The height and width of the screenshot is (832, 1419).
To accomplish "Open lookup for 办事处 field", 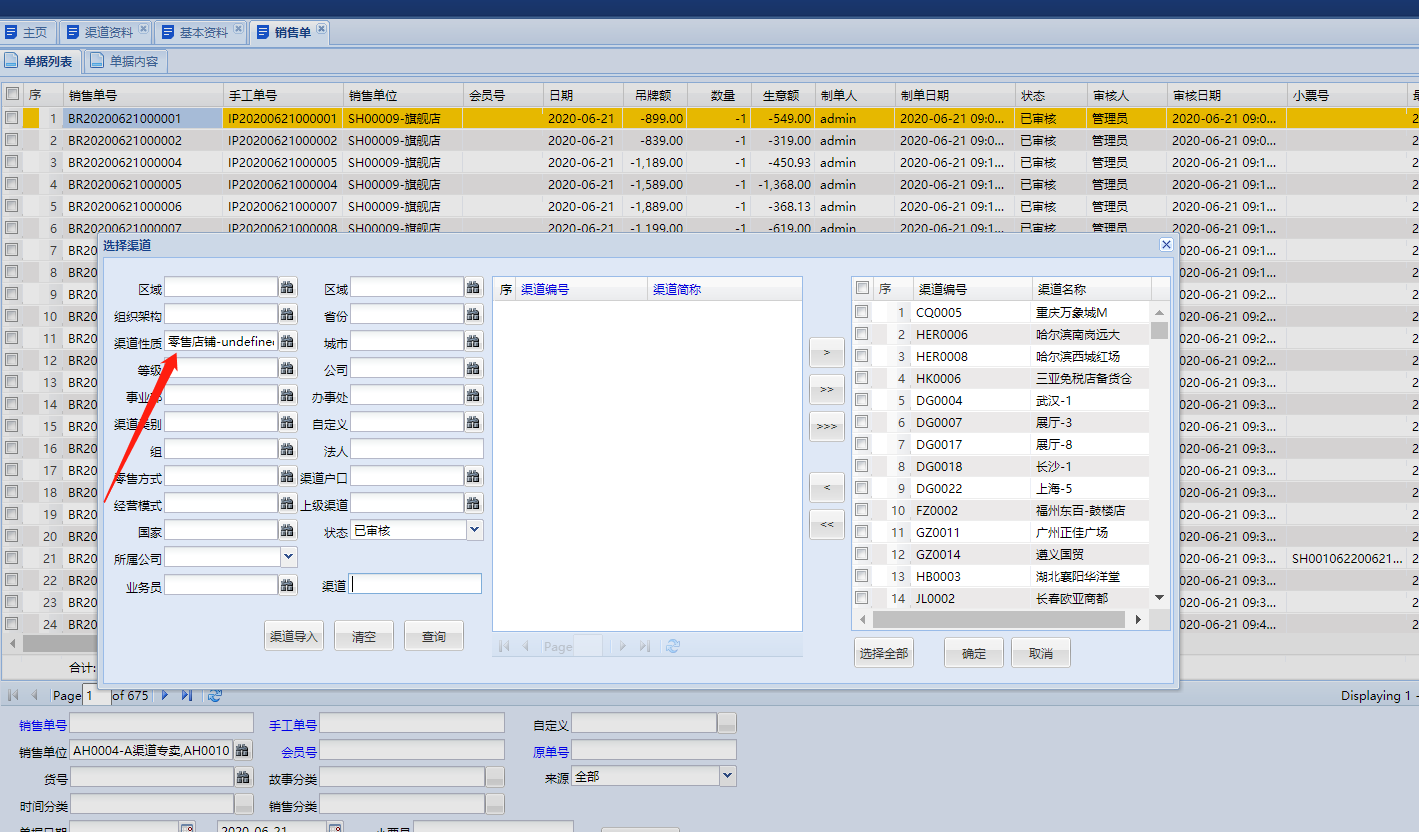I will (474, 396).
